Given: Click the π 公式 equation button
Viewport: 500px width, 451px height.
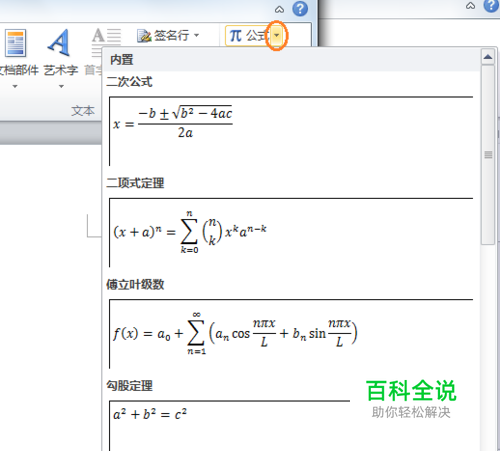Looking at the screenshot, I should coord(248,35).
